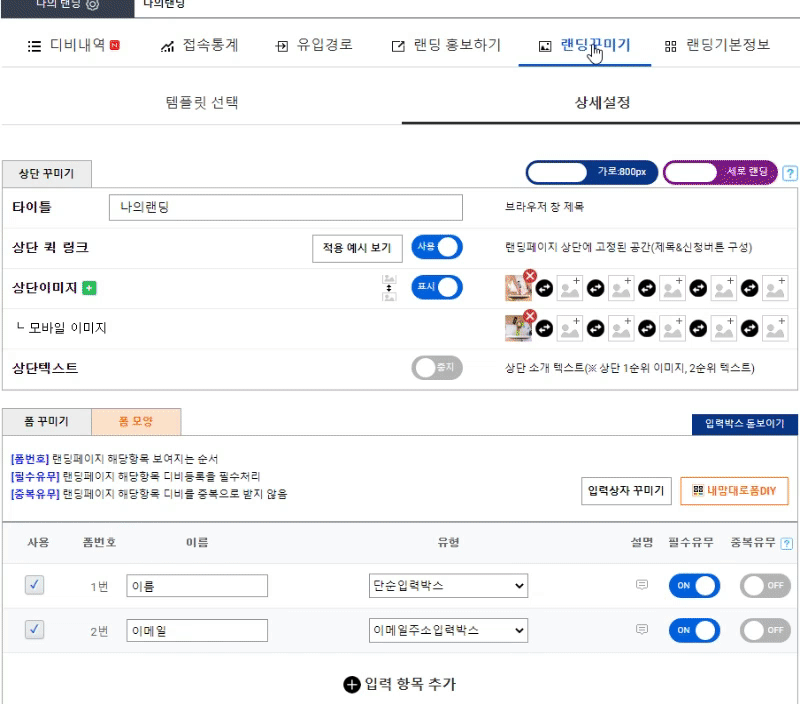
Task: Click the help icon beside 중복유무 header
Action: (787, 543)
